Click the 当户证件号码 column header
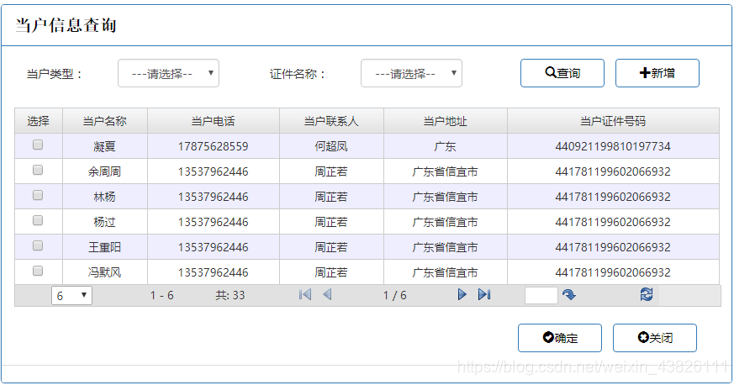Screen dimensions: 736x385 click(613, 121)
